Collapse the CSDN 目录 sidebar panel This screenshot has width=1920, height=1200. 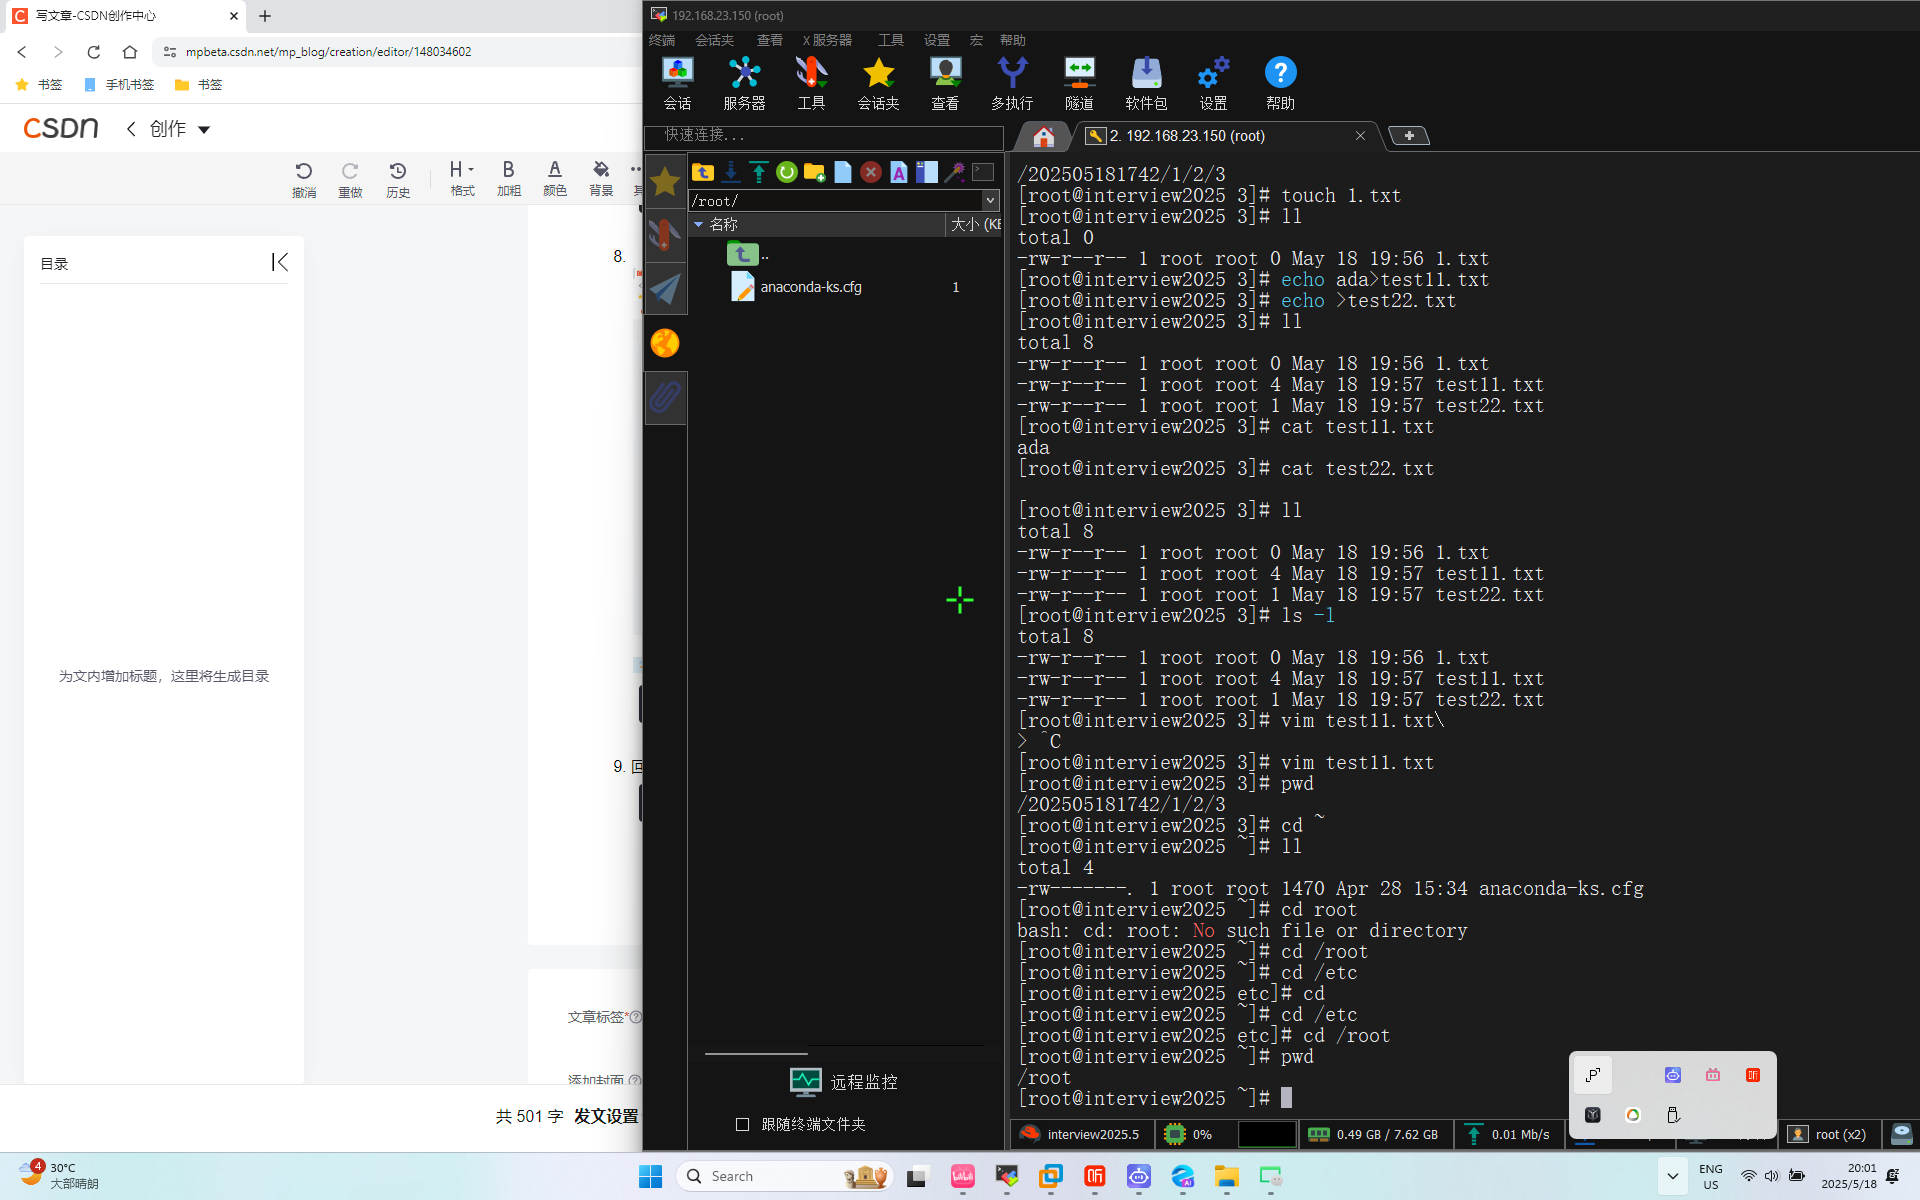tap(280, 262)
